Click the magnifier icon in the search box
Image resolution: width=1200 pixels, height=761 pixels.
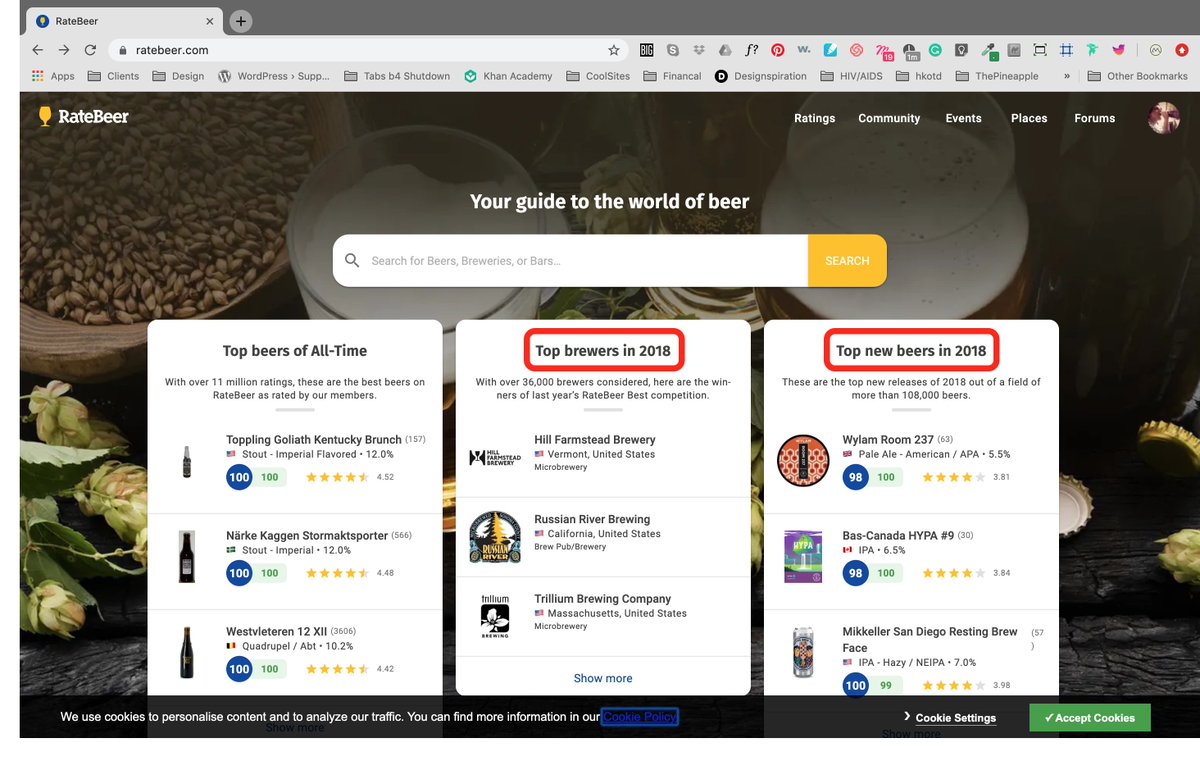[x=351, y=261]
